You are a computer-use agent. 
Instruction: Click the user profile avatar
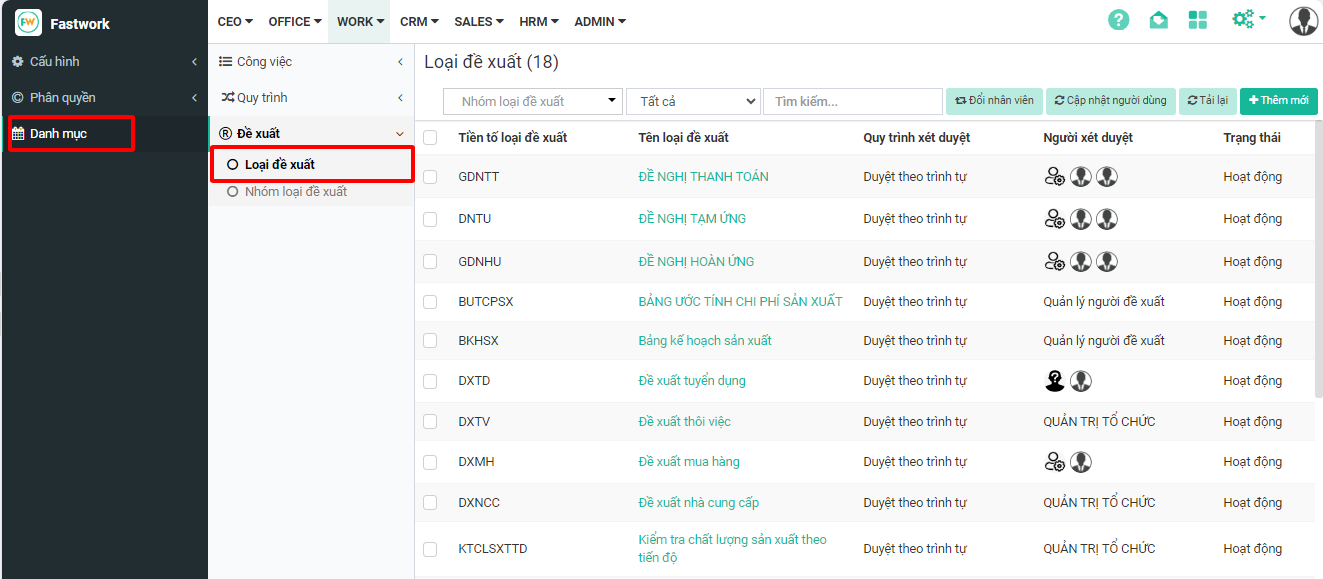[x=1303, y=21]
